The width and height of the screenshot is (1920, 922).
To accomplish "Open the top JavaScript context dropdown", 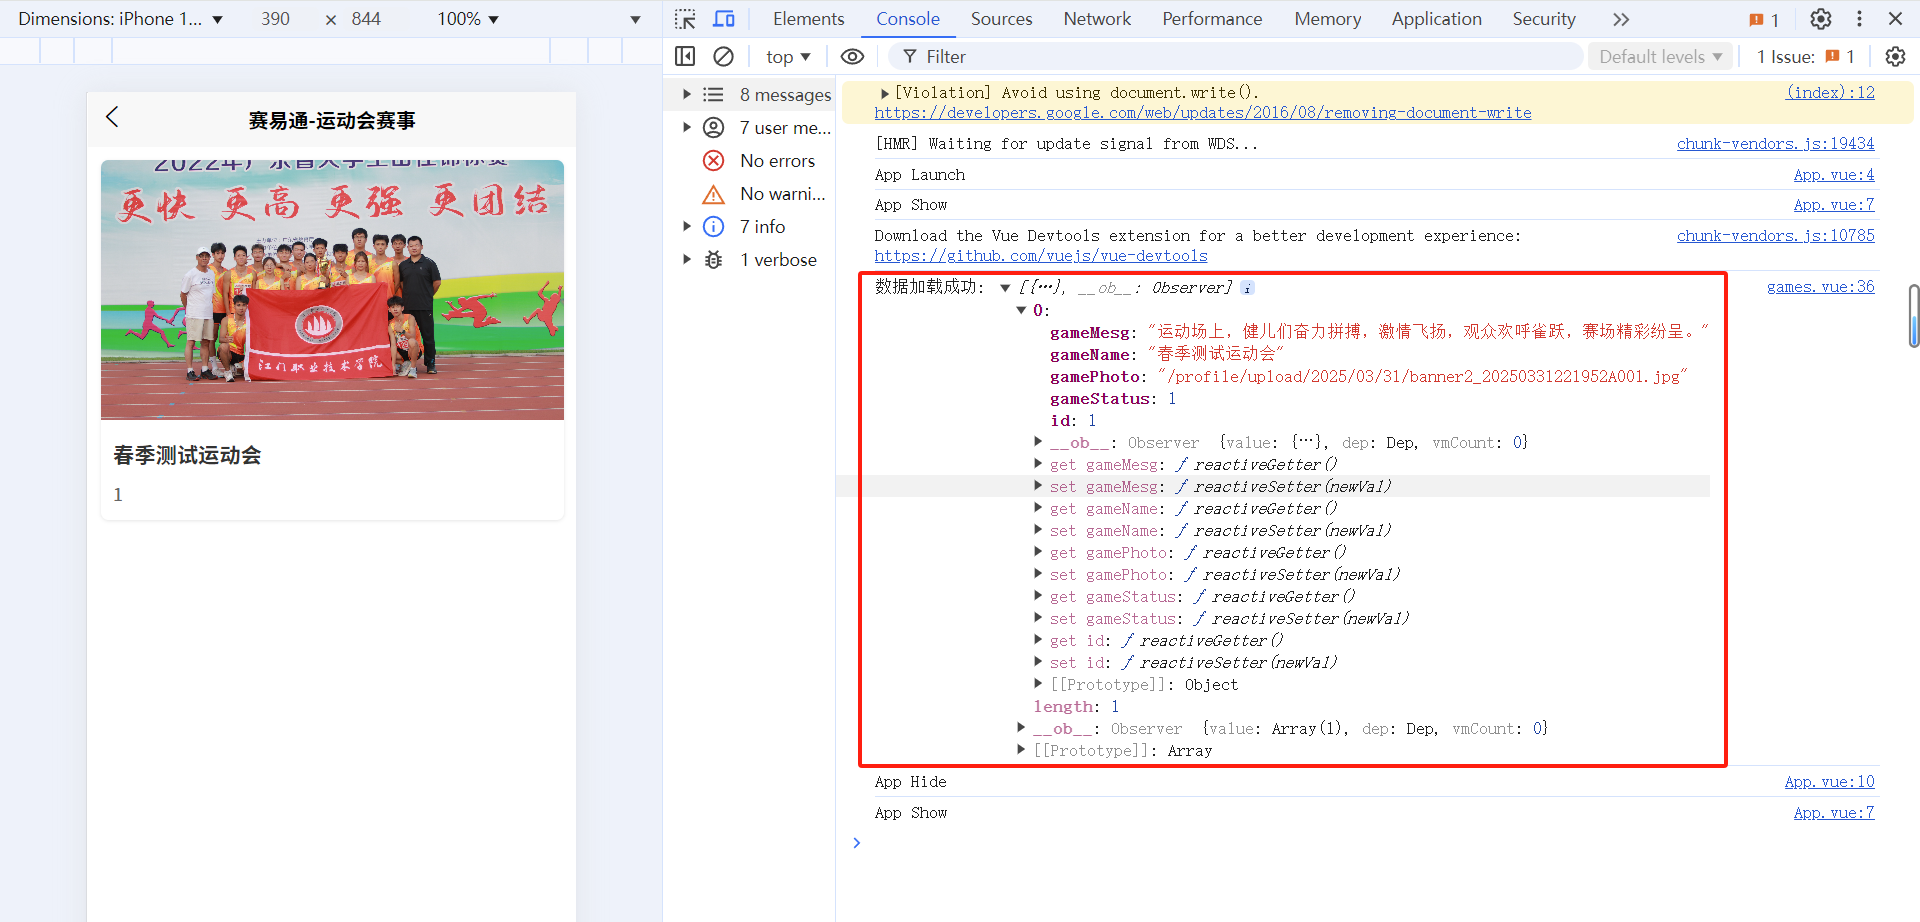I will click(788, 57).
